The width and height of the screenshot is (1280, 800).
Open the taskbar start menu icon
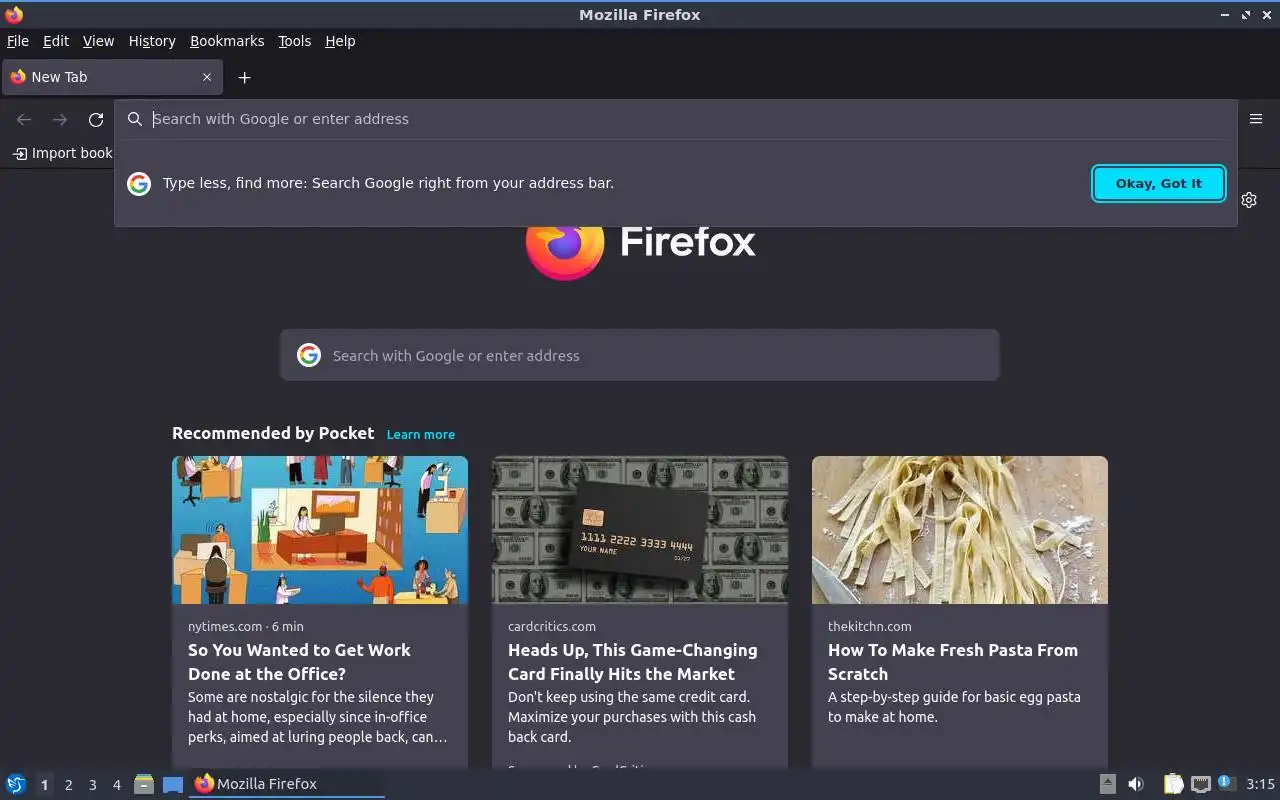(x=16, y=784)
